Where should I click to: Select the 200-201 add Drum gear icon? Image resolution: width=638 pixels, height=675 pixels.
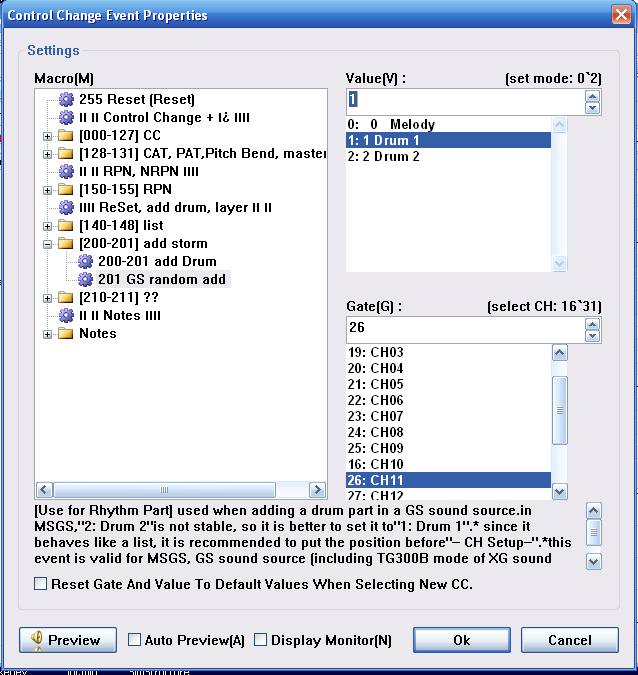tap(86, 261)
